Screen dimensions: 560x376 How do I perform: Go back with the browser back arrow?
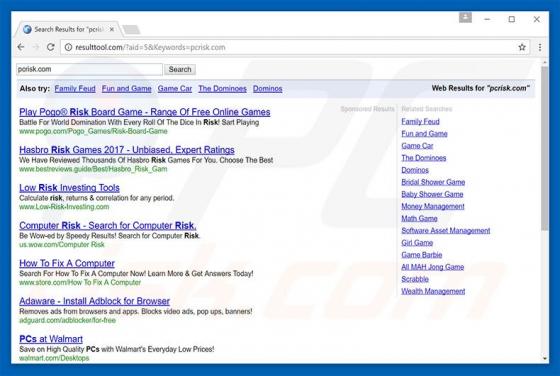(x=21, y=47)
